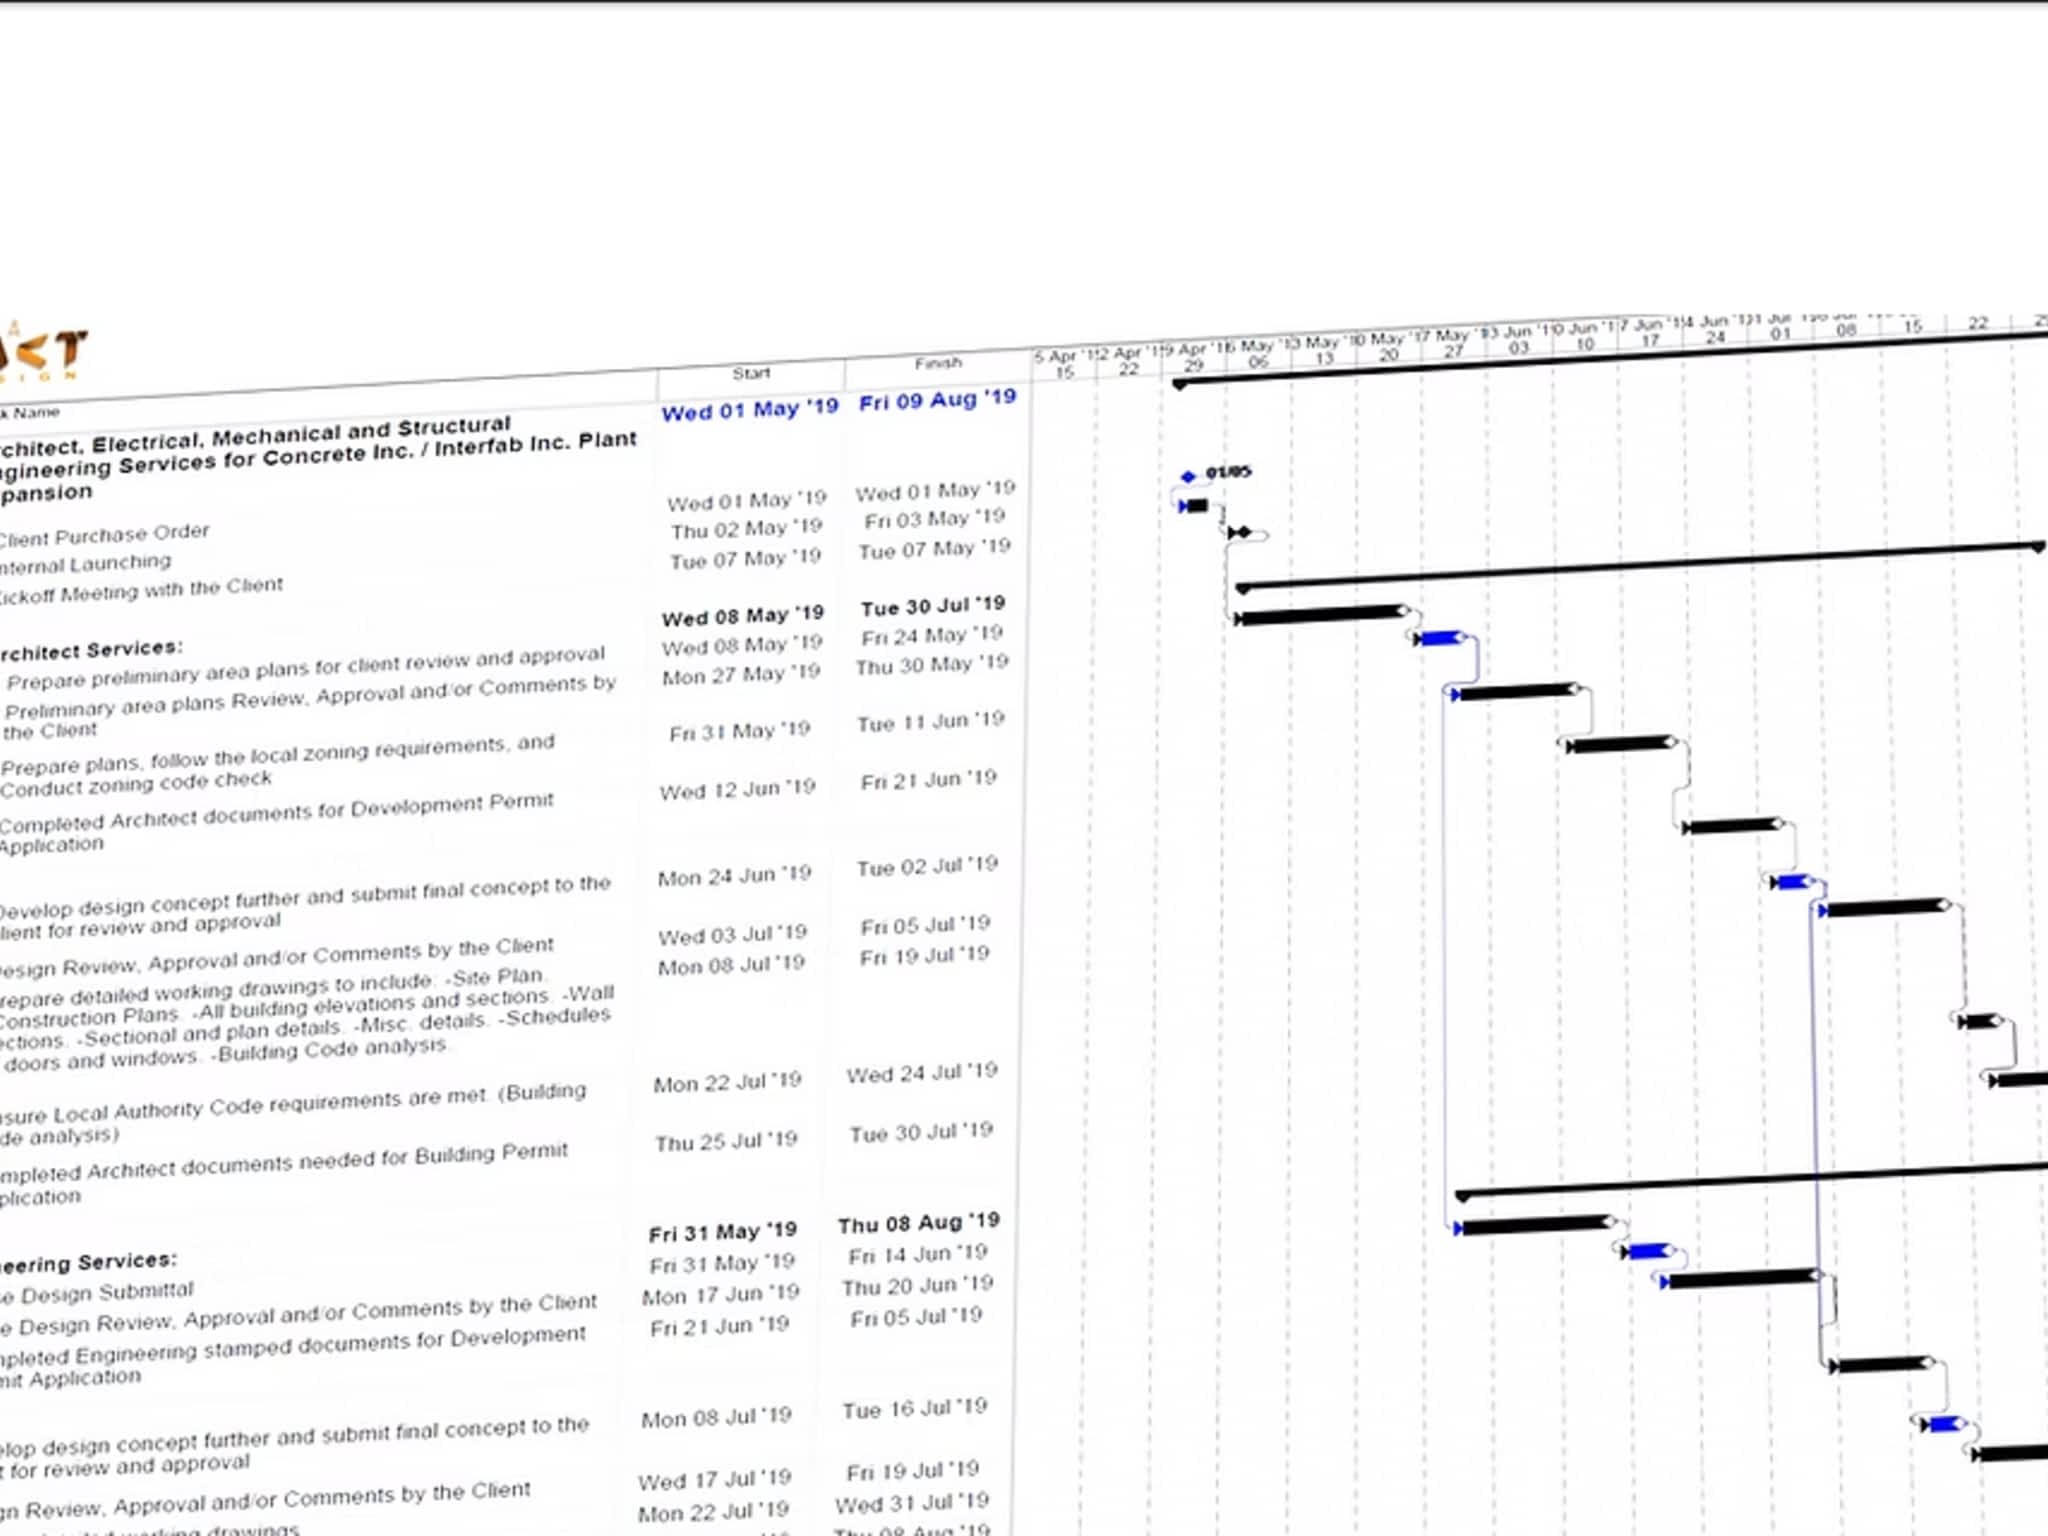Screen dimensions: 2048x1536
Task: Select the Internal Launching task
Action: pyautogui.click(x=85, y=564)
